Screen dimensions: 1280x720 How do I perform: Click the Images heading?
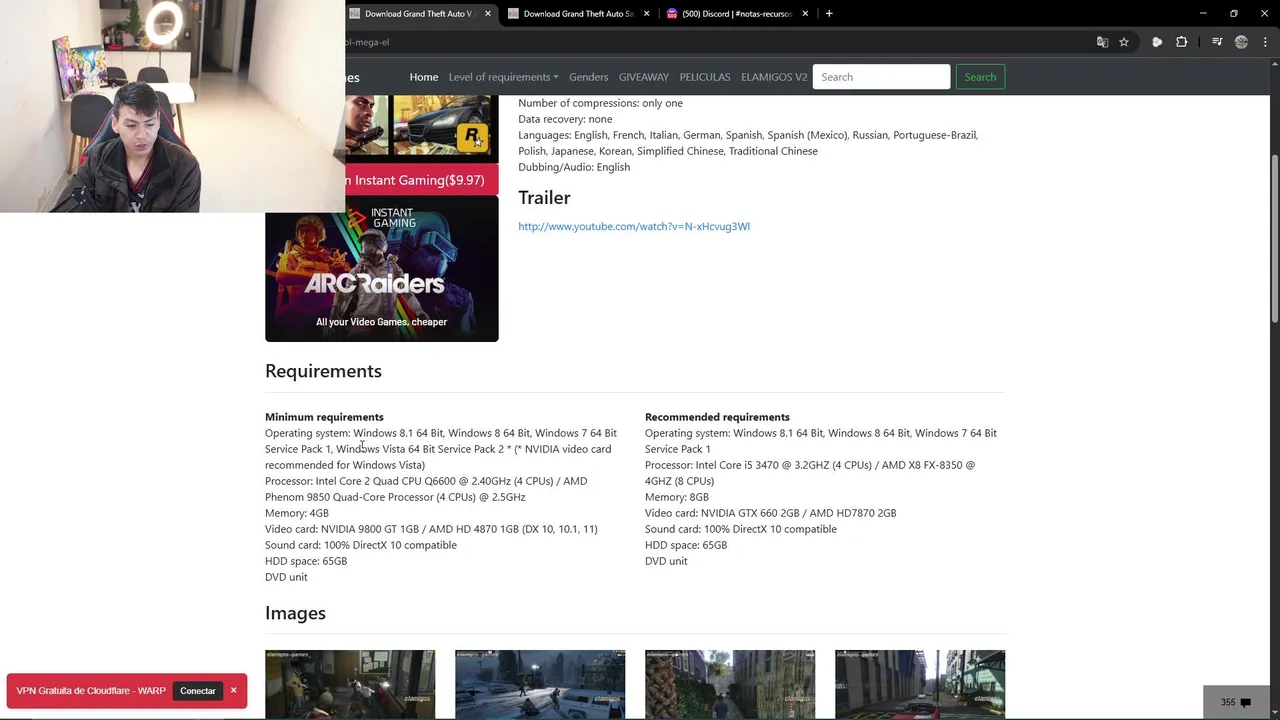coord(295,613)
